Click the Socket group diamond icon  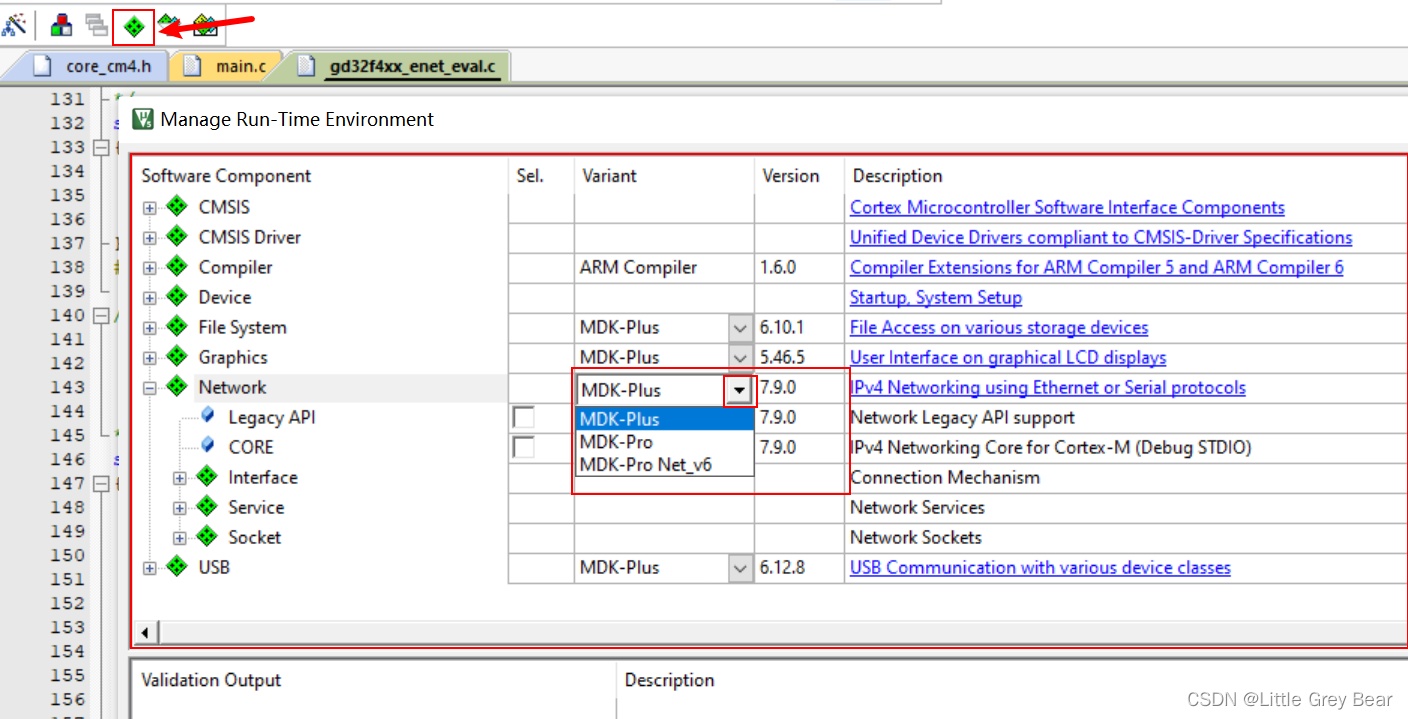(x=207, y=537)
